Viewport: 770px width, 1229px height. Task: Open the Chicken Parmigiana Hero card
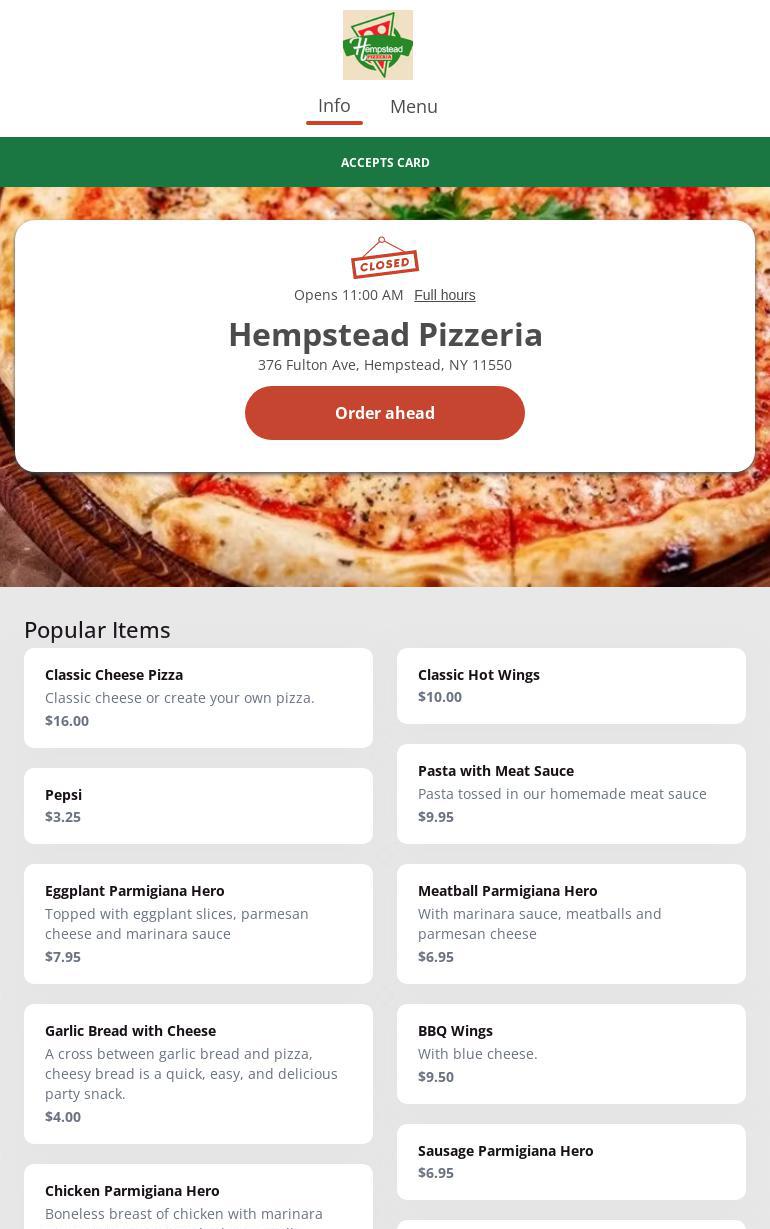[198, 1198]
